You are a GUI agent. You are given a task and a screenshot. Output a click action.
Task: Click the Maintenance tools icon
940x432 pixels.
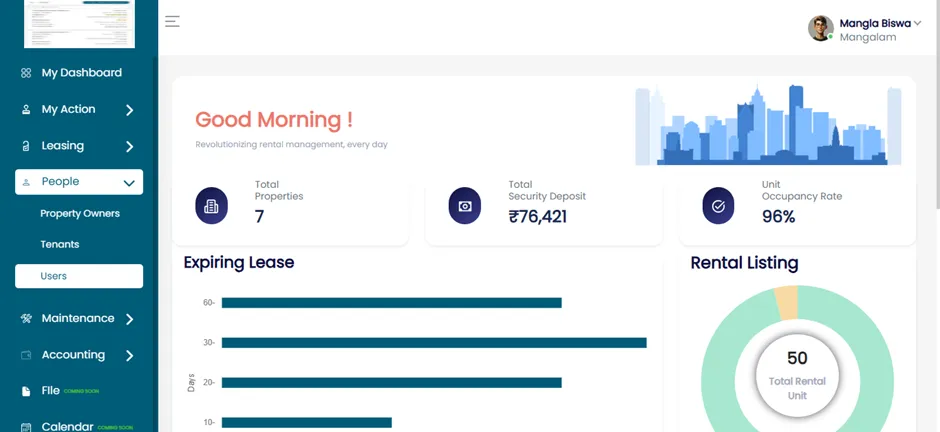pos(26,318)
